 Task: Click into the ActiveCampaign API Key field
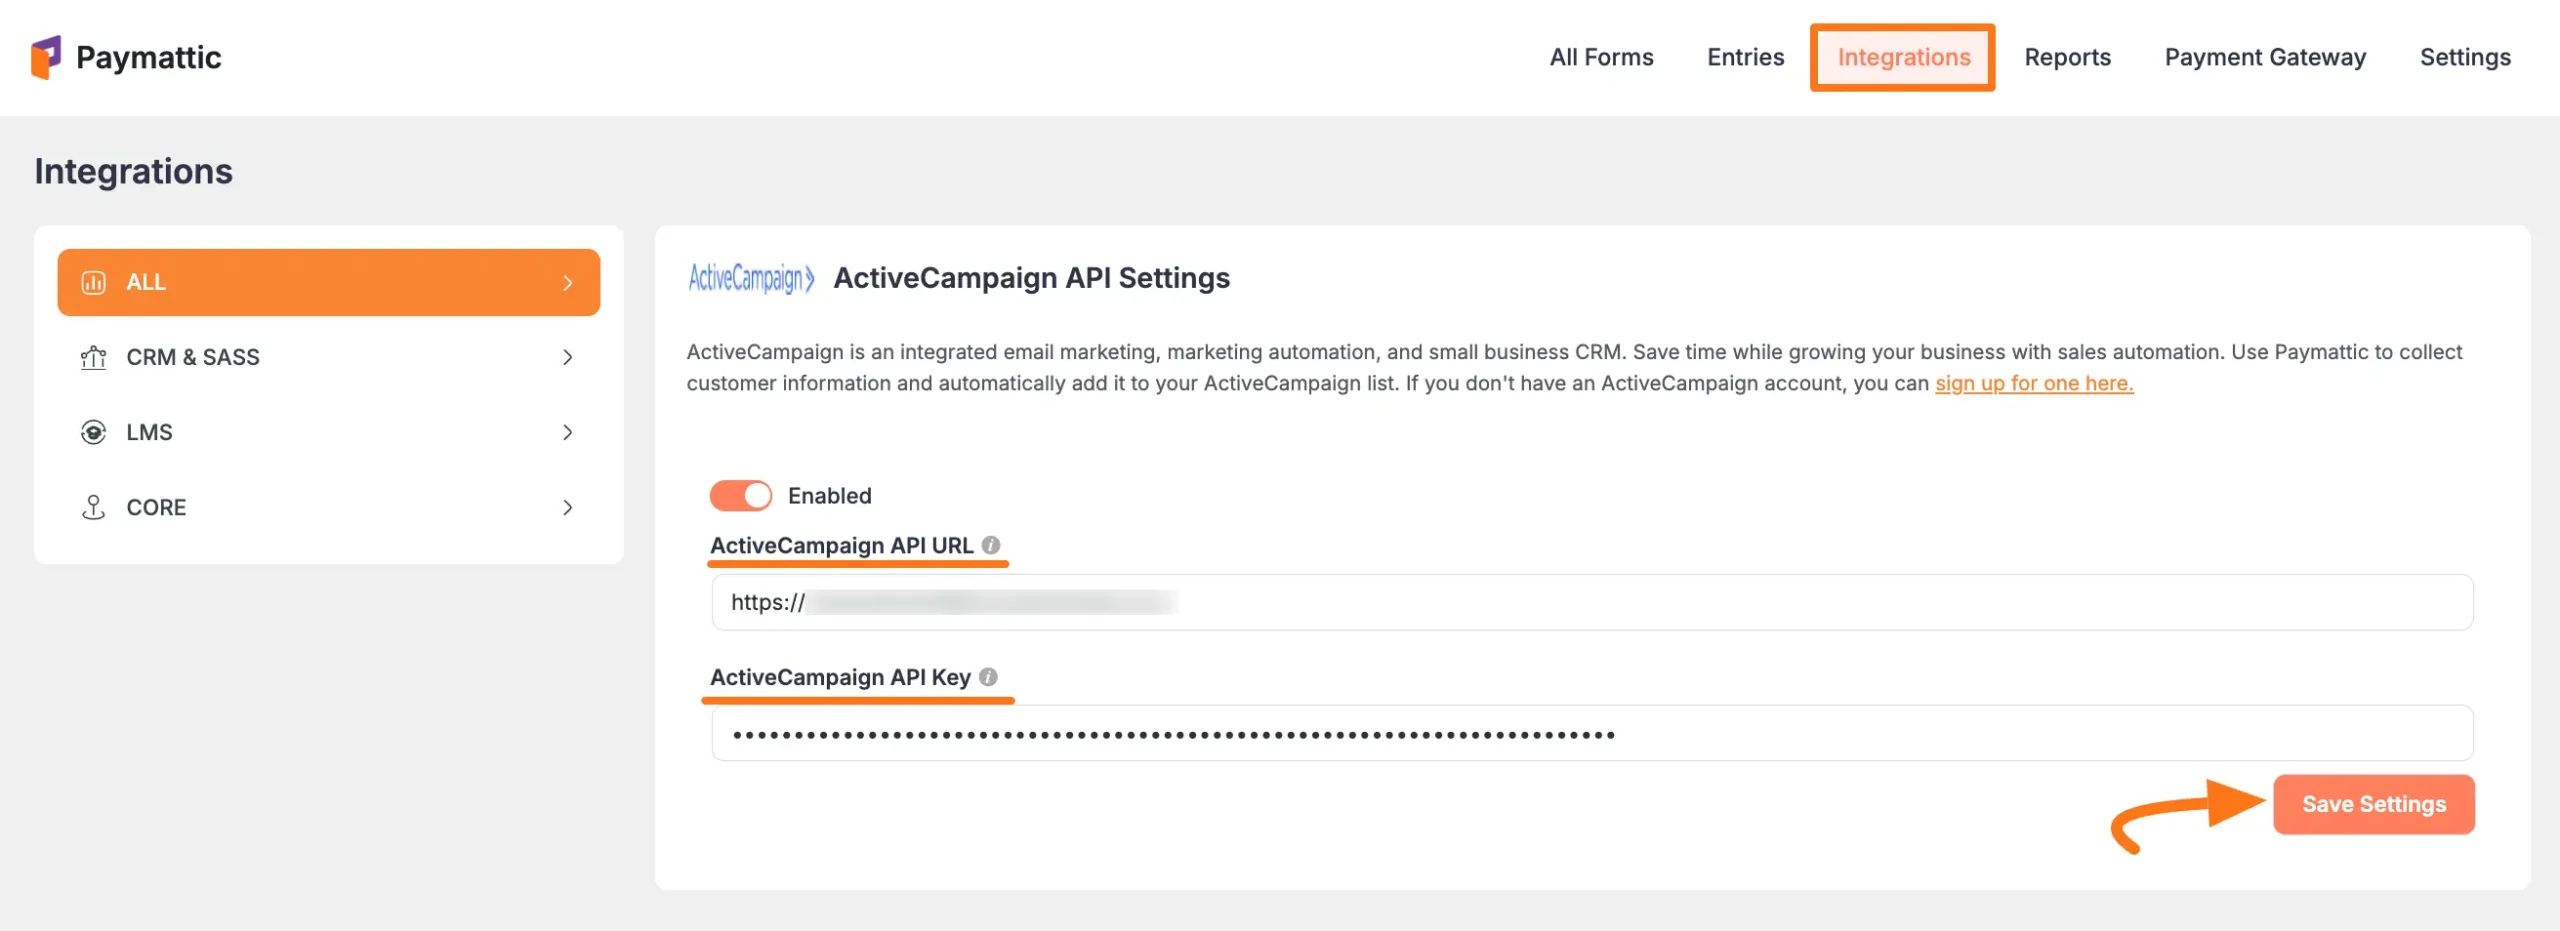point(1590,734)
